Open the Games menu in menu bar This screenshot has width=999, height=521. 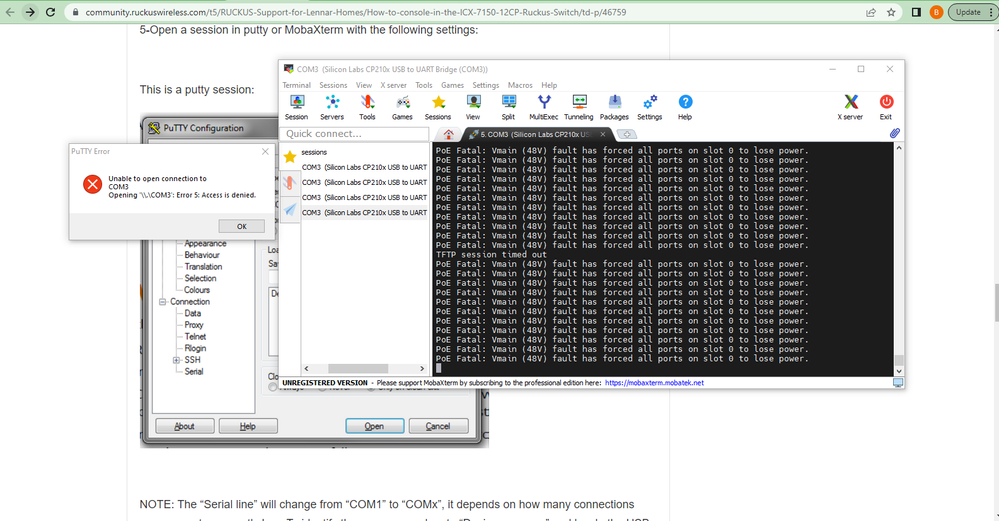coord(452,85)
